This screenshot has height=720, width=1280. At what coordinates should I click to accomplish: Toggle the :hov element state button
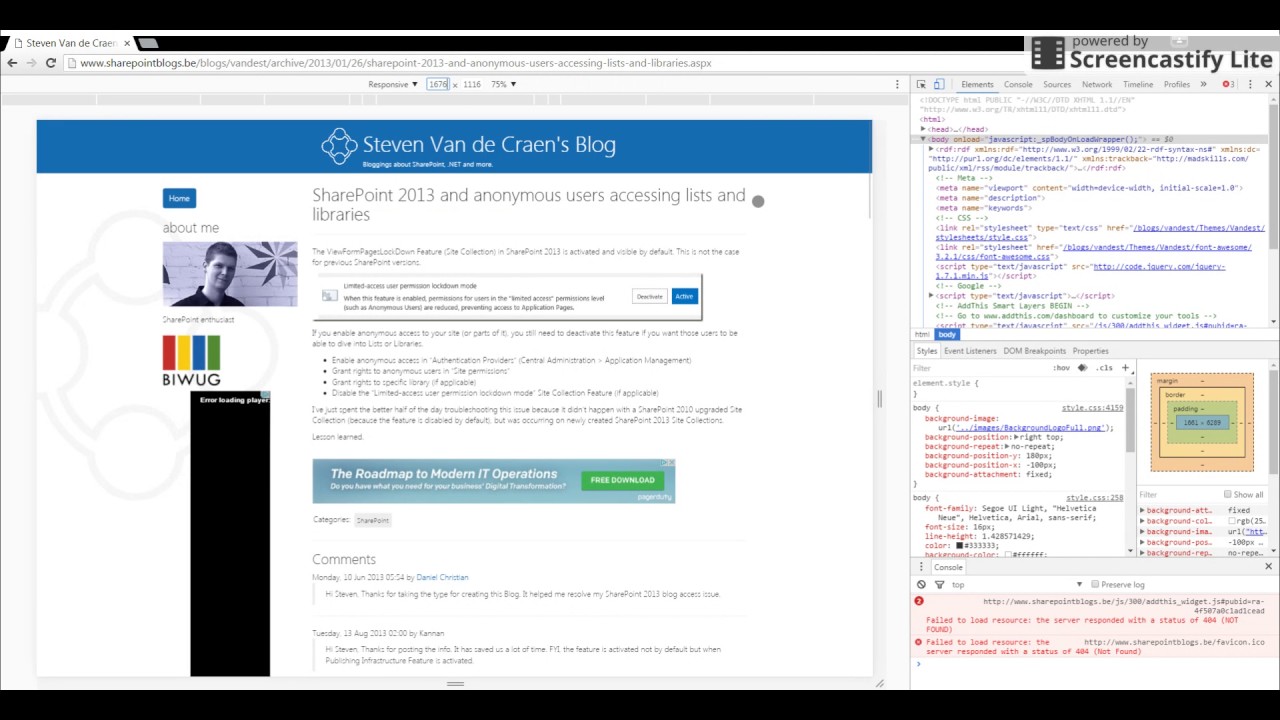coord(1061,368)
